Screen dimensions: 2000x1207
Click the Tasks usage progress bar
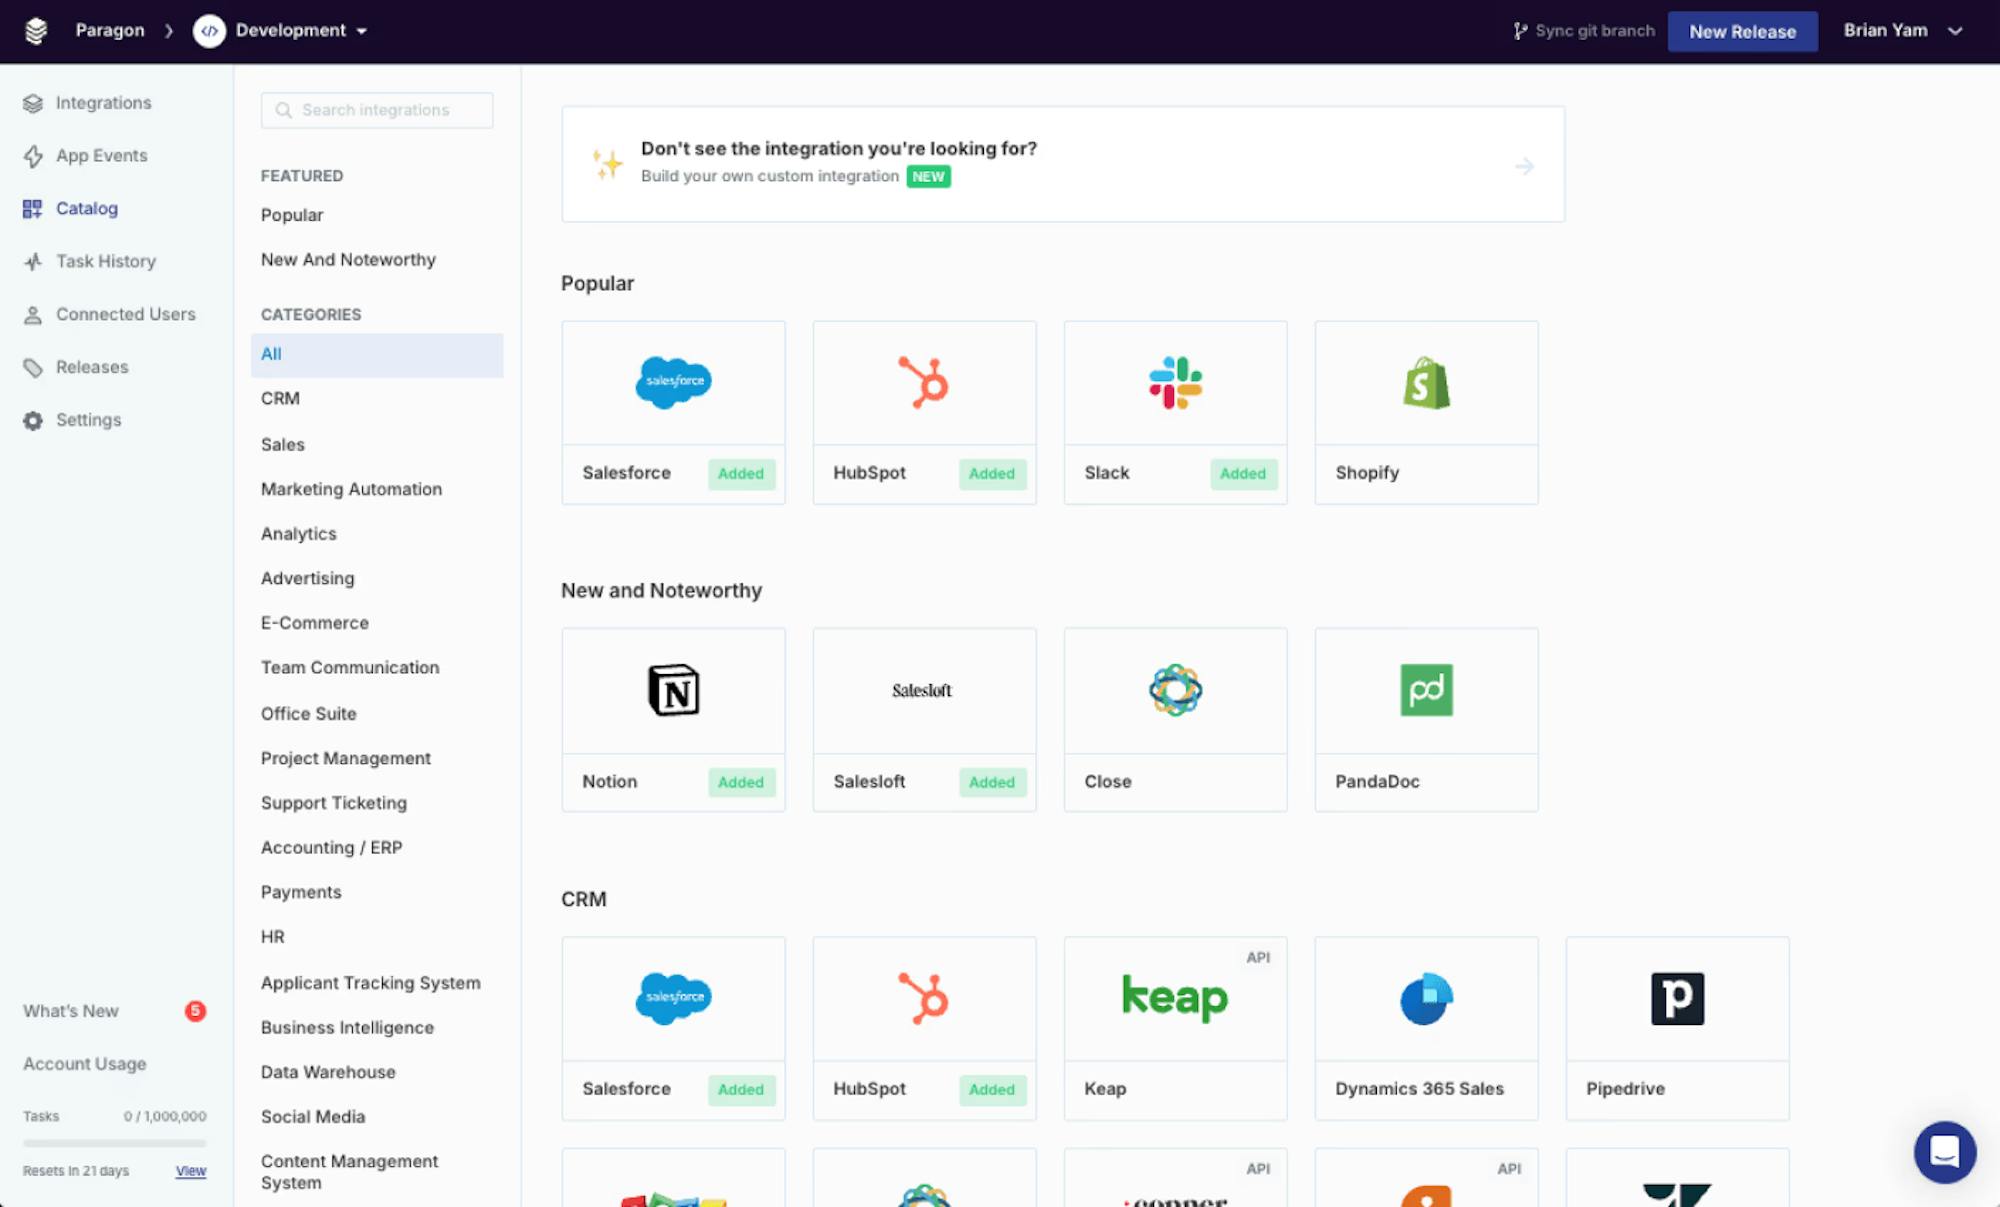[114, 1143]
